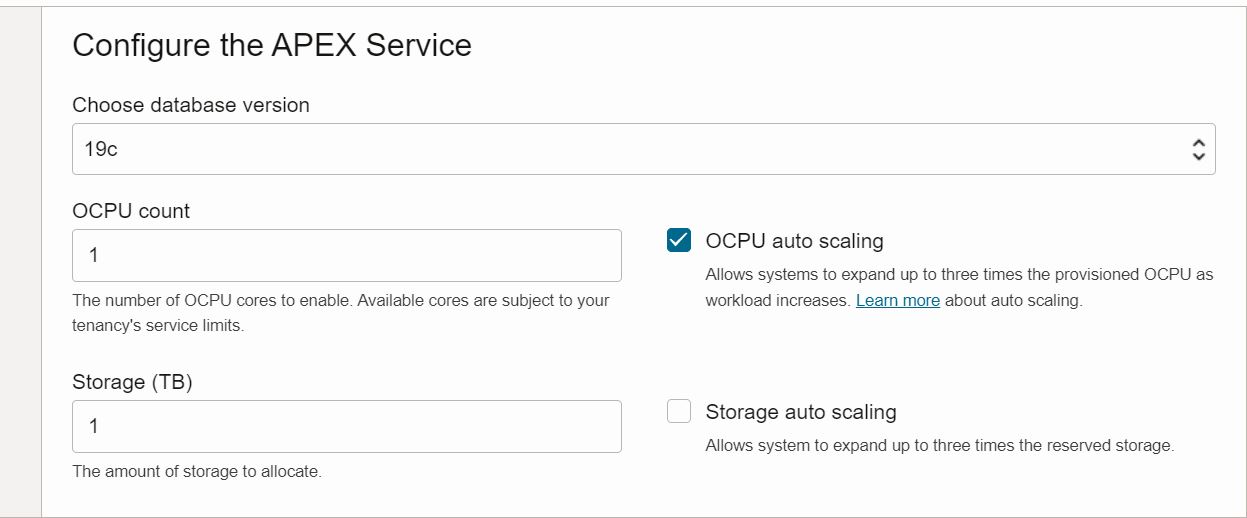Click the white checkmark in the blue checkbox
The image size is (1247, 518).
pyautogui.click(x=679, y=241)
